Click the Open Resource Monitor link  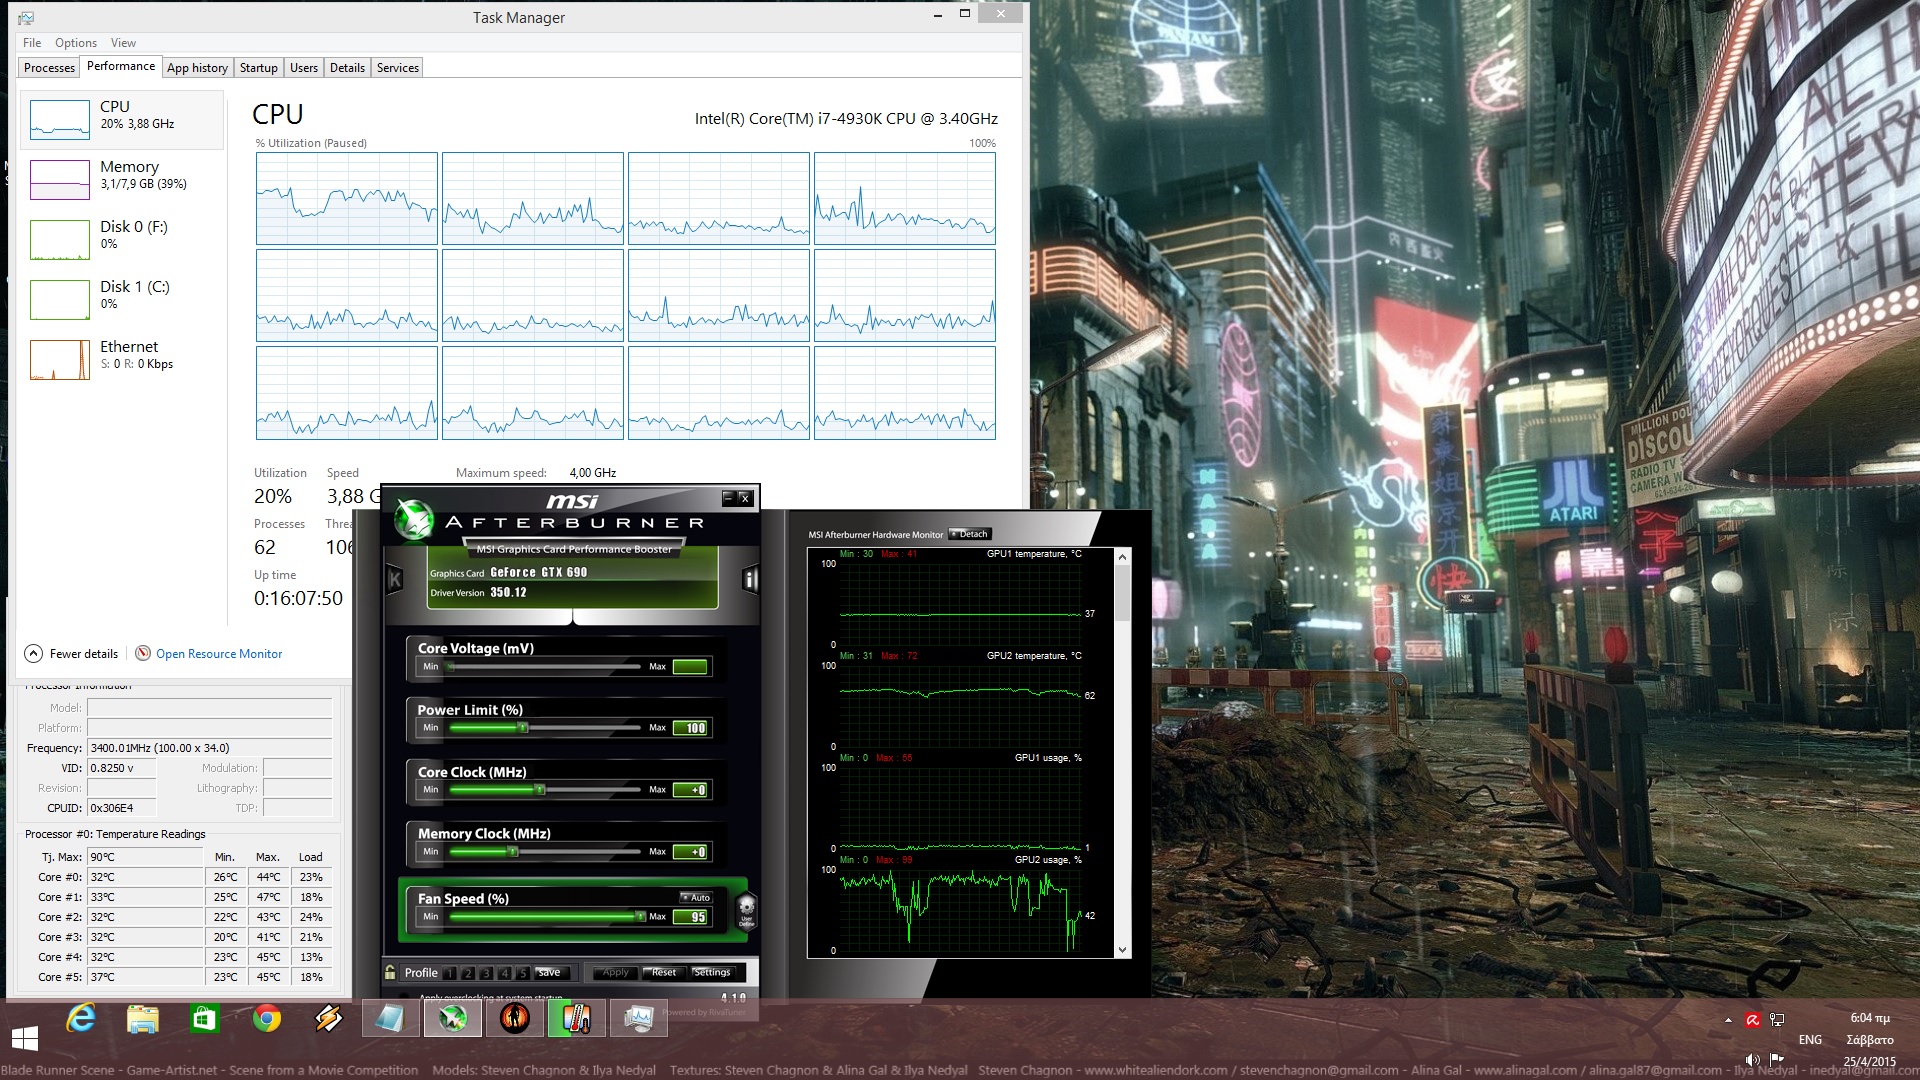(x=218, y=654)
